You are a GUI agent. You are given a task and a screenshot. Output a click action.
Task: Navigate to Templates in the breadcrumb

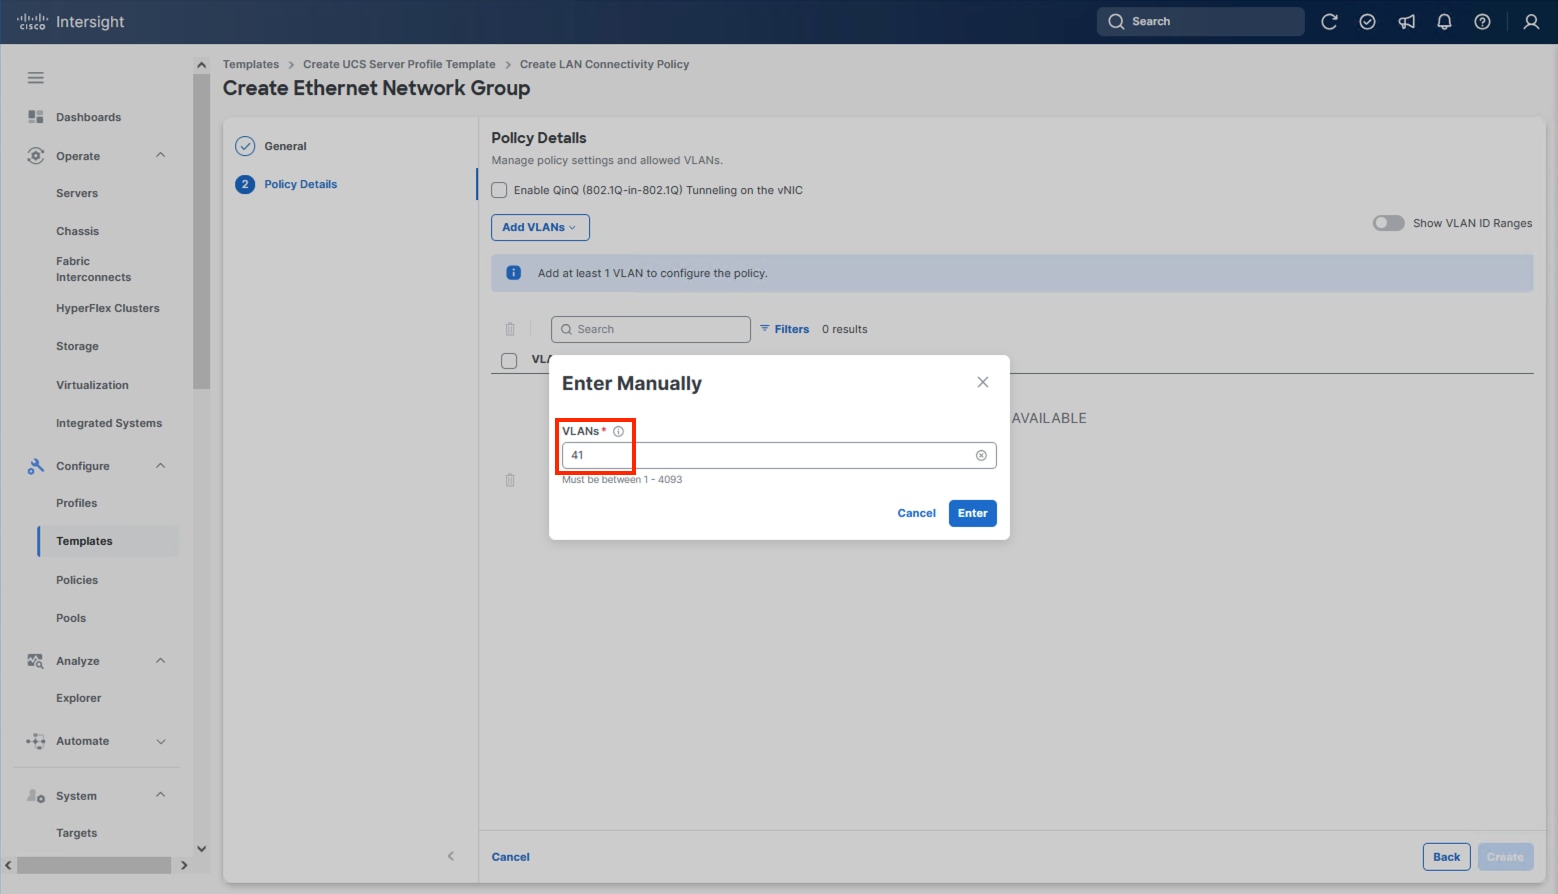pyautogui.click(x=250, y=63)
